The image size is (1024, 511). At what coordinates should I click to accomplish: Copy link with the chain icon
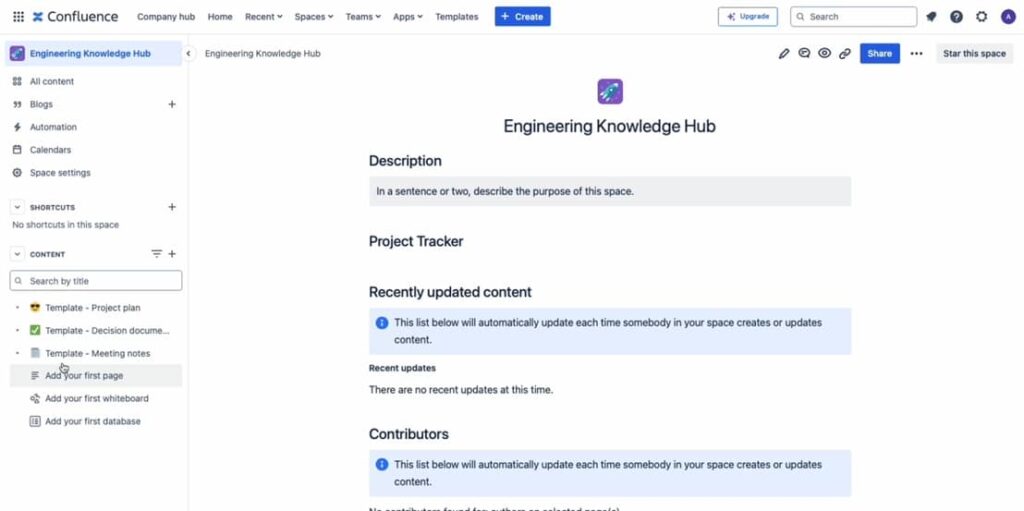tap(845, 54)
